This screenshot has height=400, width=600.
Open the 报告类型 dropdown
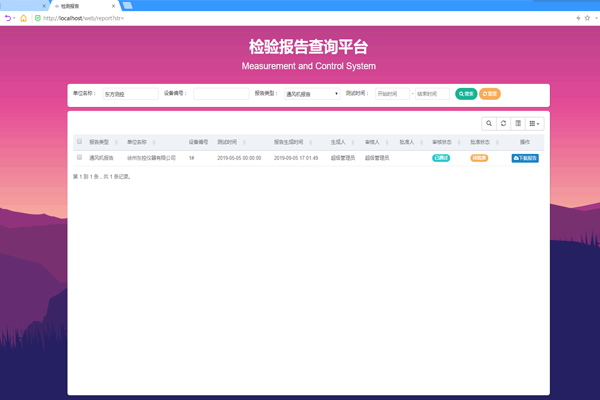[x=312, y=94]
